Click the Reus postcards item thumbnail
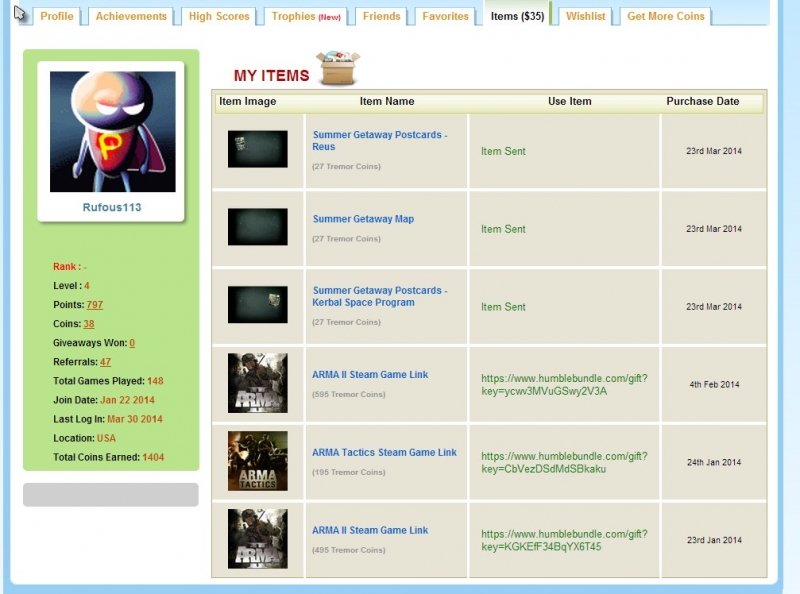Viewport: 800px width, 594px height. point(258,149)
